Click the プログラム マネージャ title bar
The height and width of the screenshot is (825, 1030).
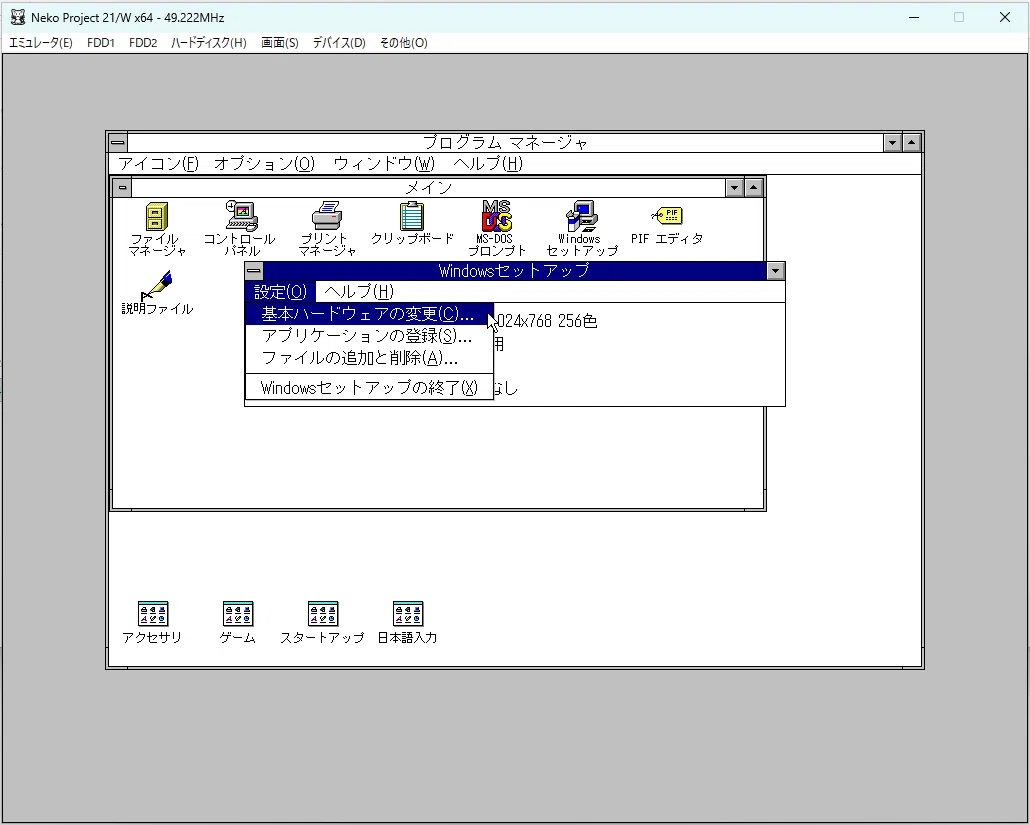coord(504,143)
